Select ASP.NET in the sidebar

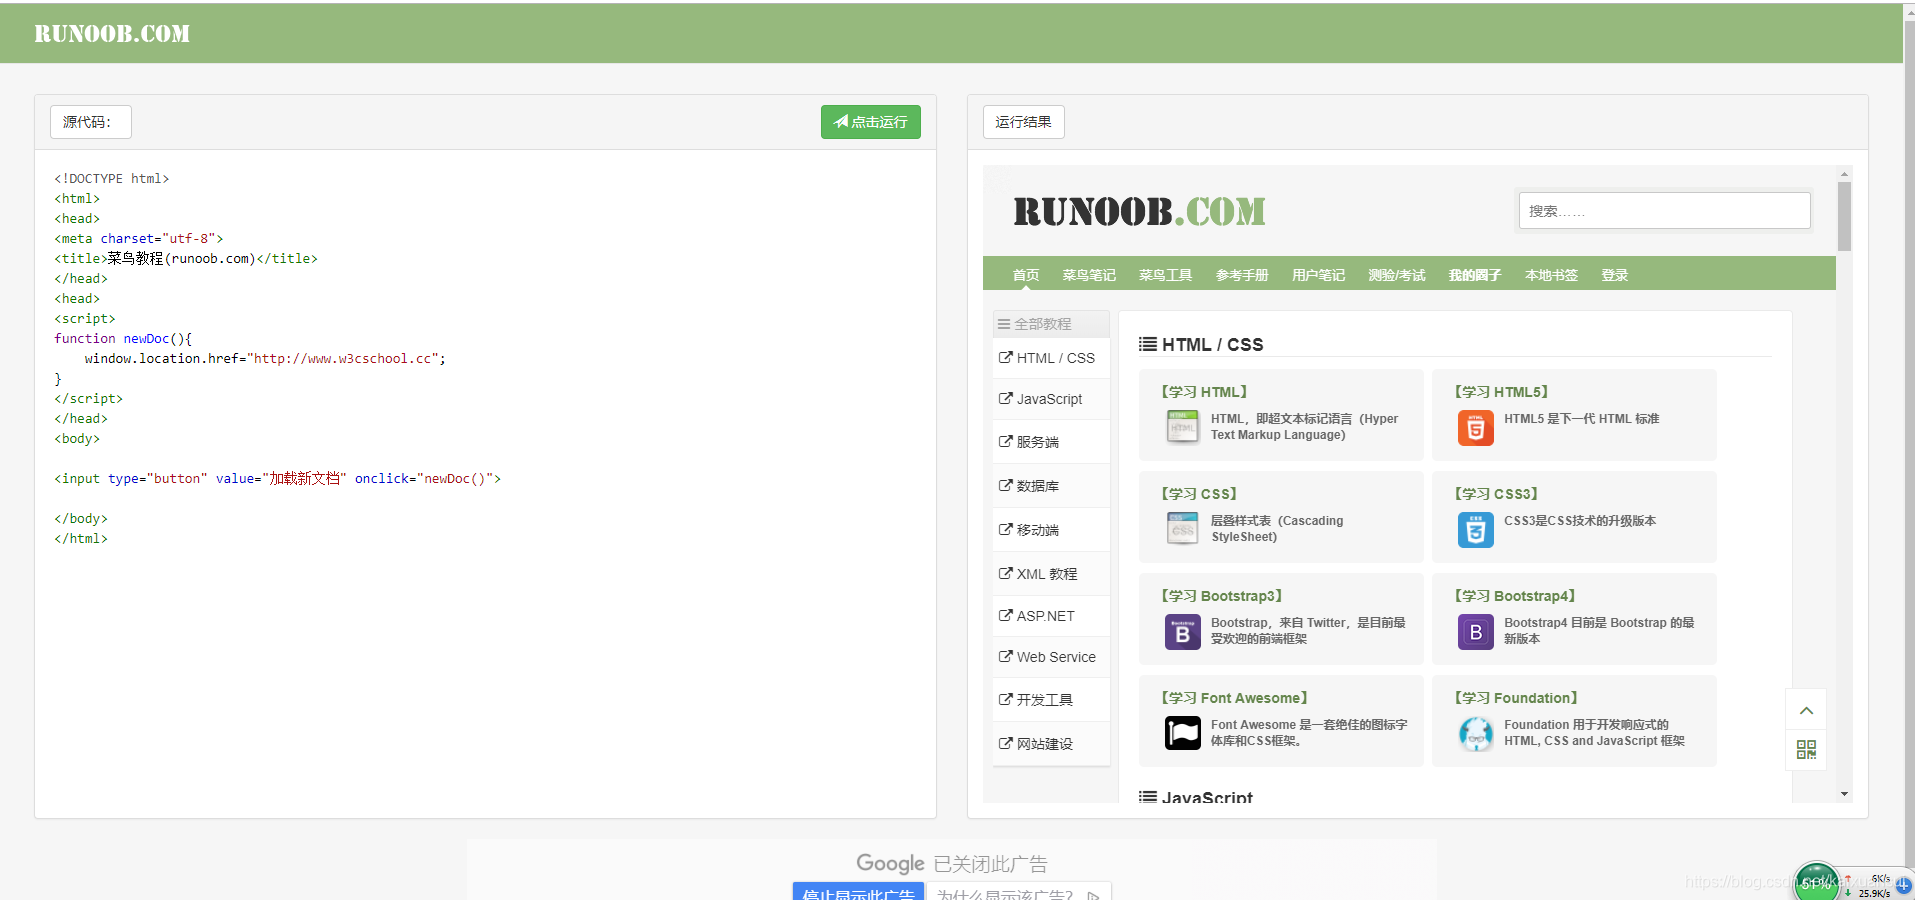pyautogui.click(x=1051, y=616)
